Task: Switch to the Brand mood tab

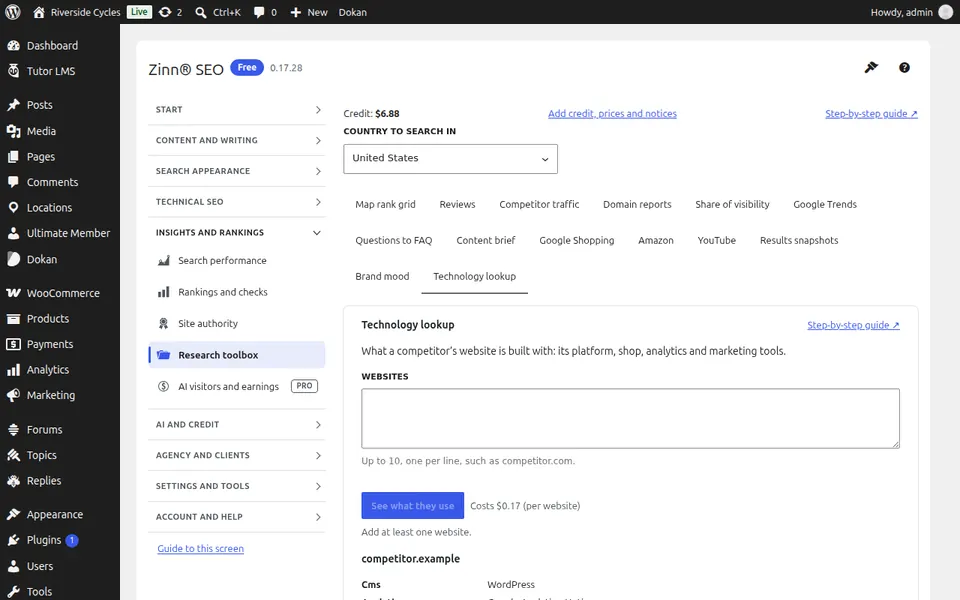Action: click(382, 276)
